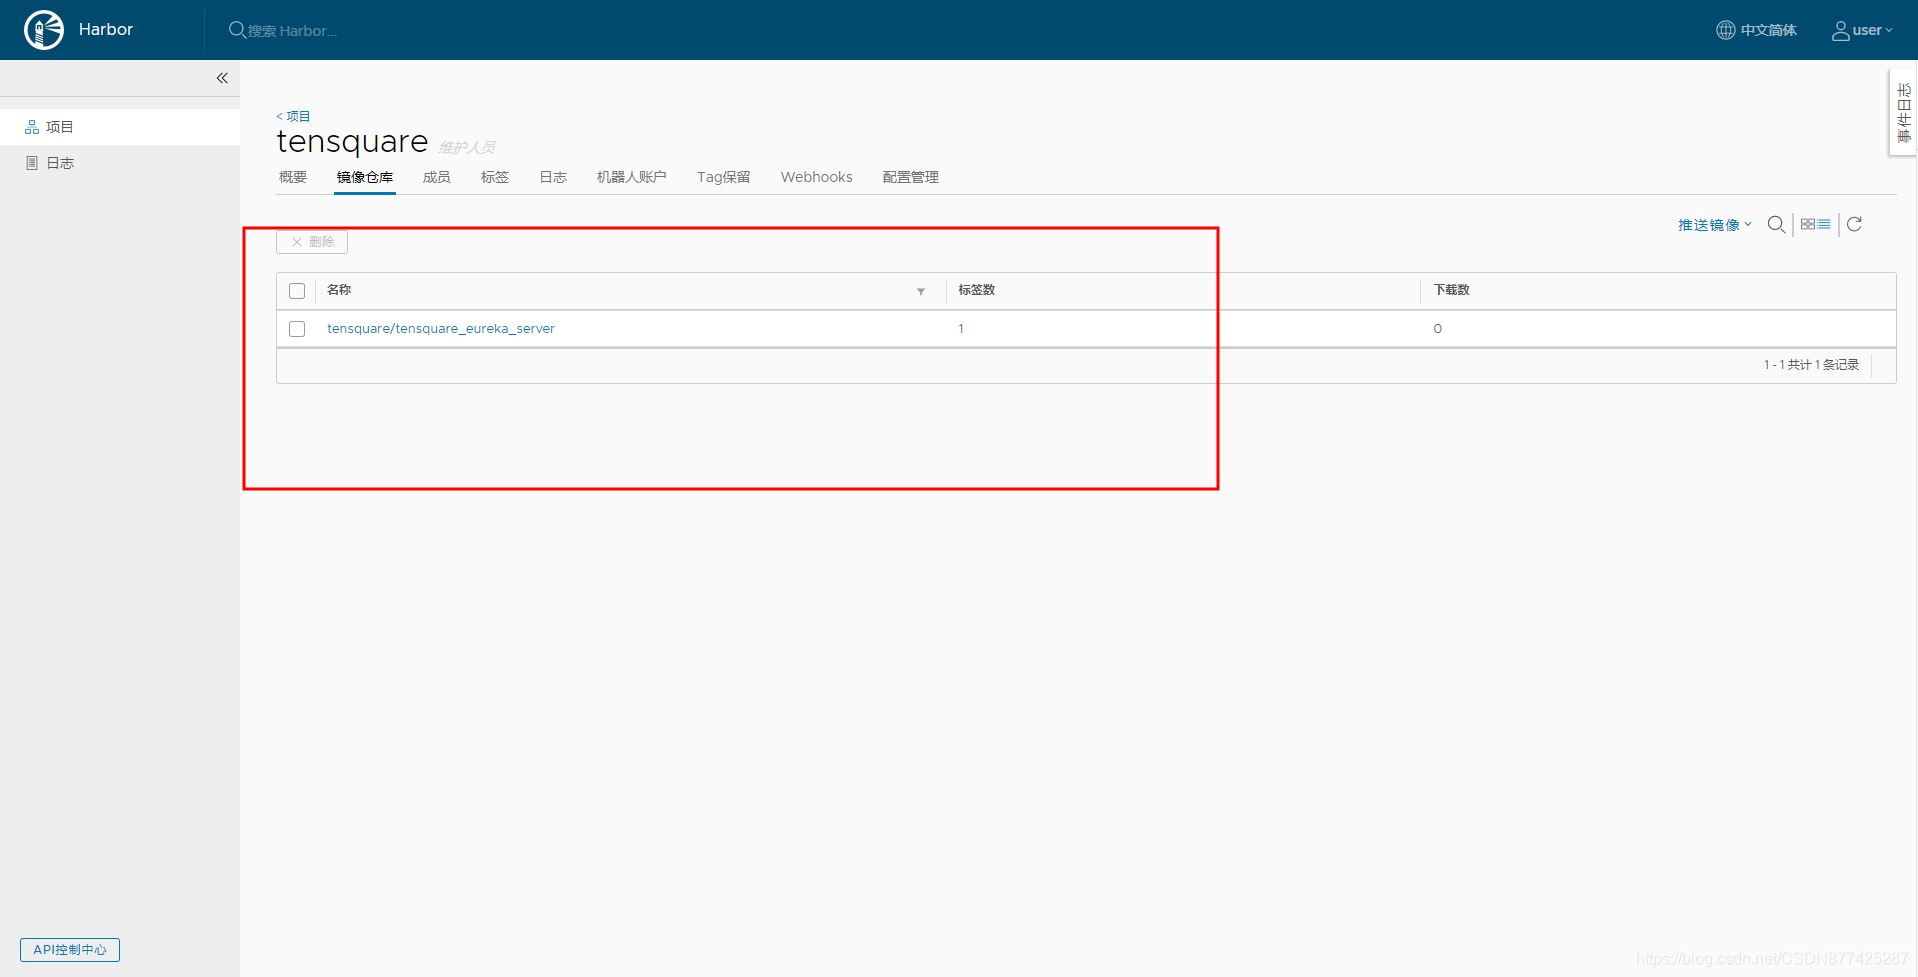Check the tensquare_eureka_server row checkbox
Viewport: 1918px width, 977px height.
297,329
